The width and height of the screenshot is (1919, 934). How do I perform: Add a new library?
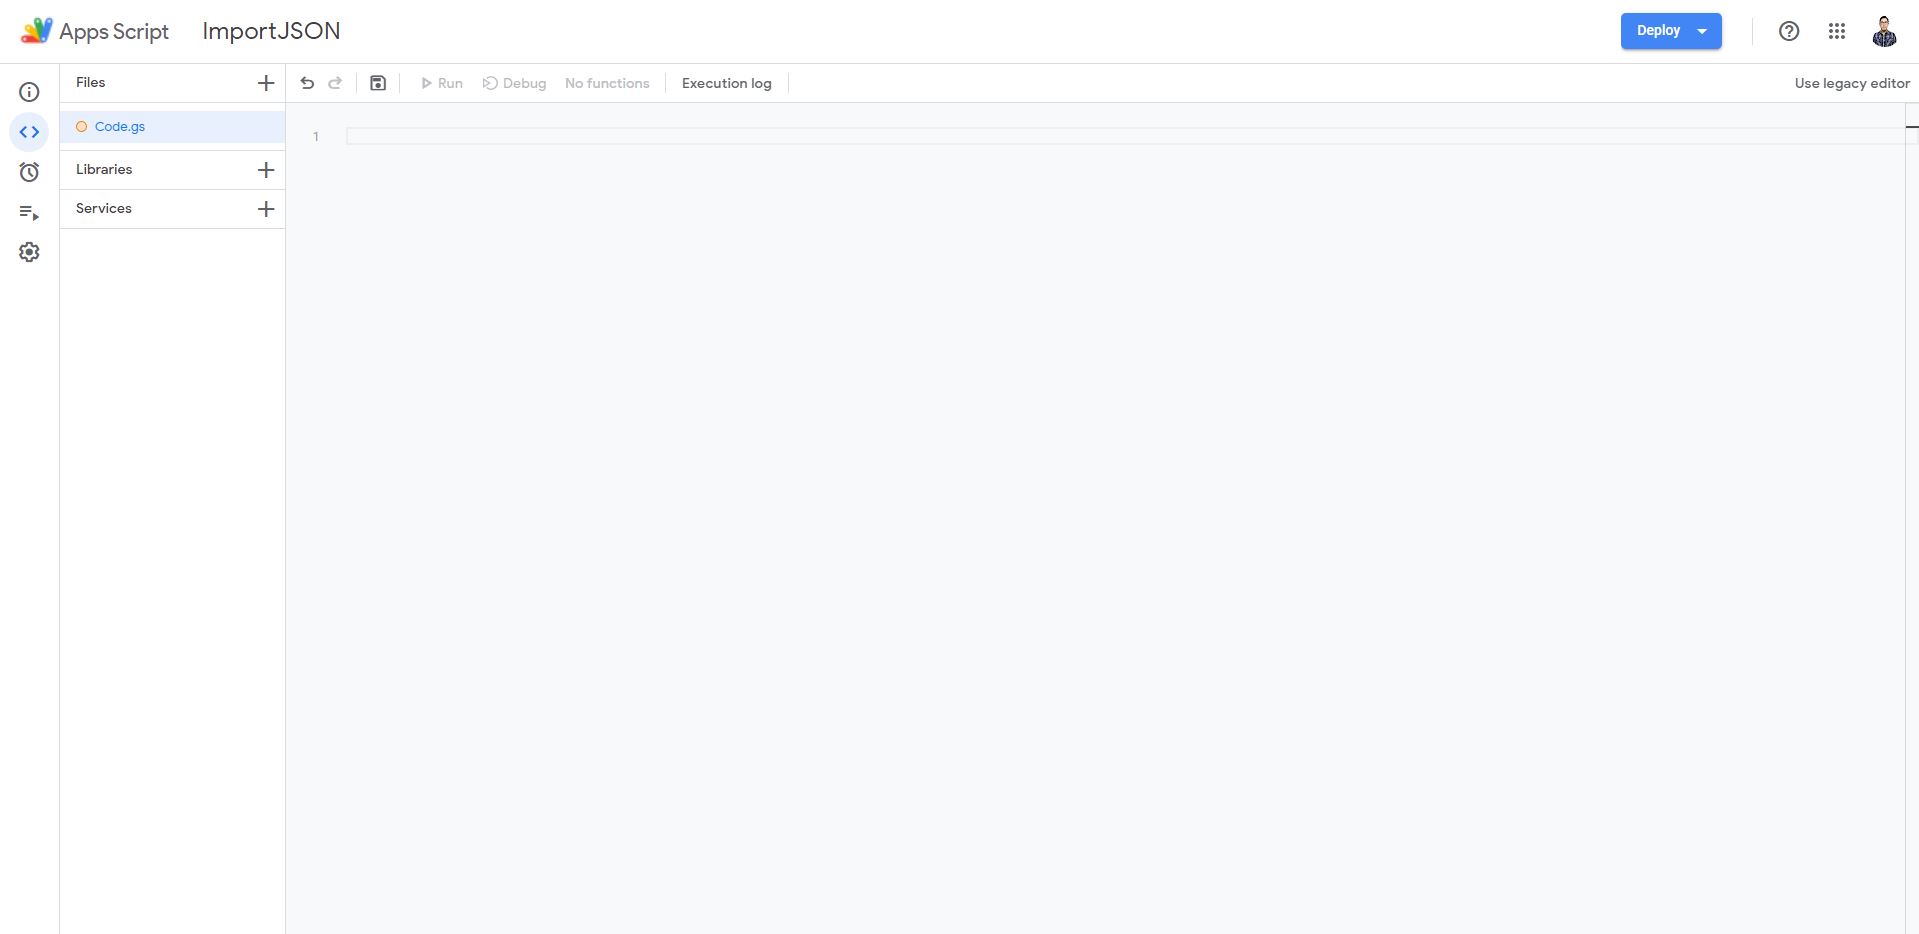[265, 170]
